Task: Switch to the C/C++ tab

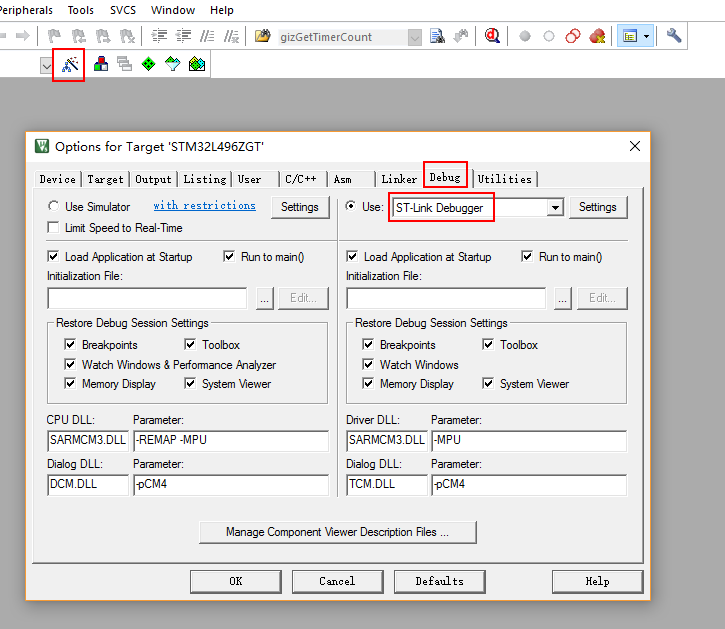Action: 300,179
